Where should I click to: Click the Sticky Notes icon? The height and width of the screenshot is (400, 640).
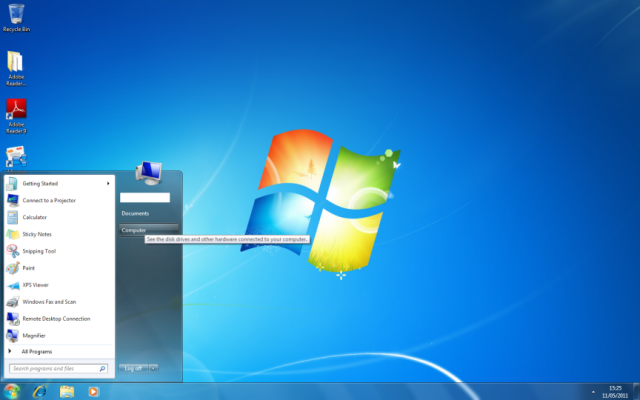12,234
